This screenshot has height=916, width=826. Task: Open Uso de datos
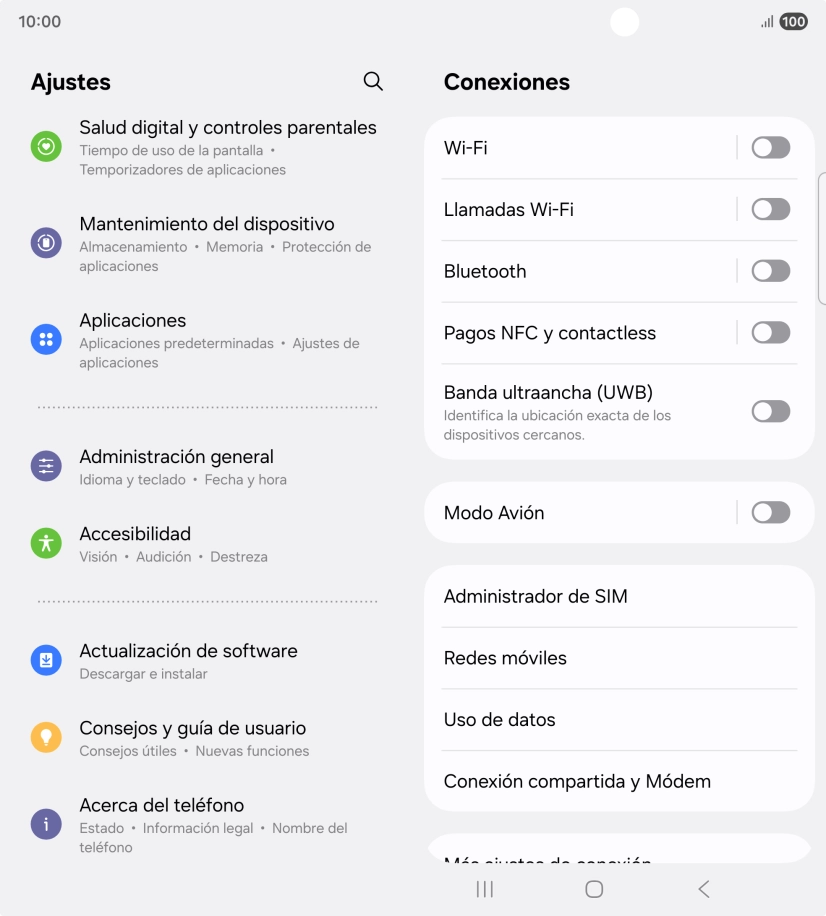[x=500, y=720]
